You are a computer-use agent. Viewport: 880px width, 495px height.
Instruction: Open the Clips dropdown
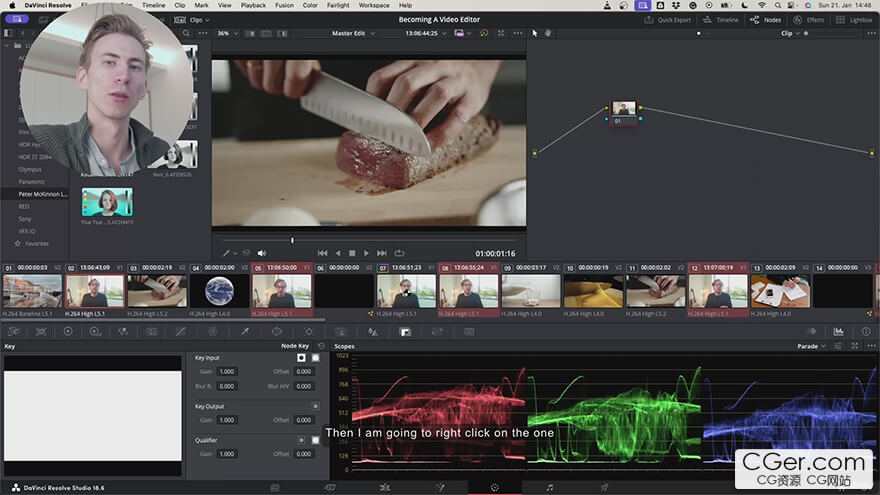tap(192, 20)
